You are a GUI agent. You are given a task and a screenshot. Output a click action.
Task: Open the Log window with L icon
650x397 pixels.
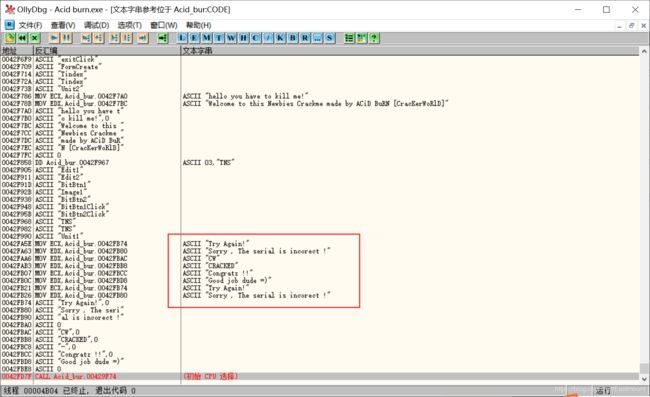tap(182, 38)
